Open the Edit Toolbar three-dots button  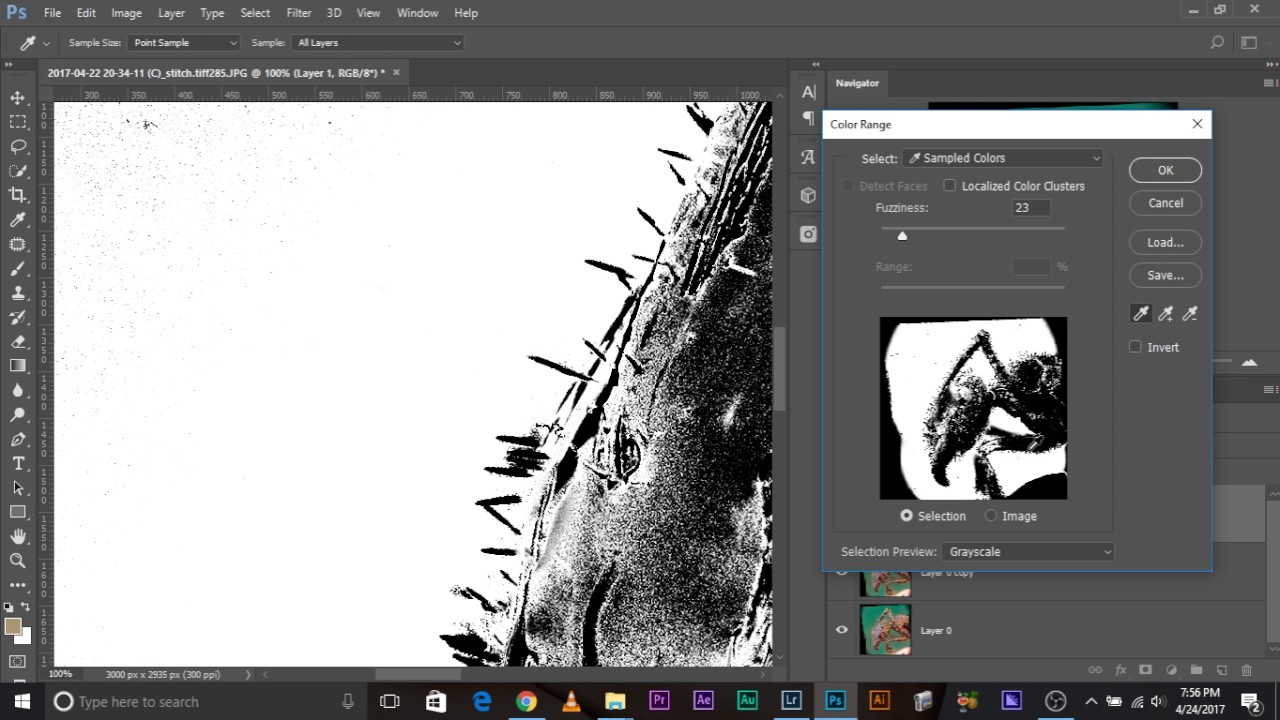pyautogui.click(x=18, y=585)
